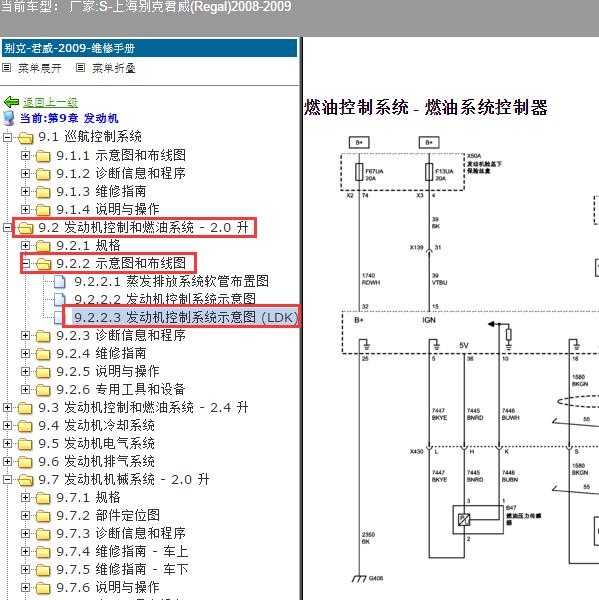Expand the 9.4 发动机冷却系统 node

(x=7, y=426)
